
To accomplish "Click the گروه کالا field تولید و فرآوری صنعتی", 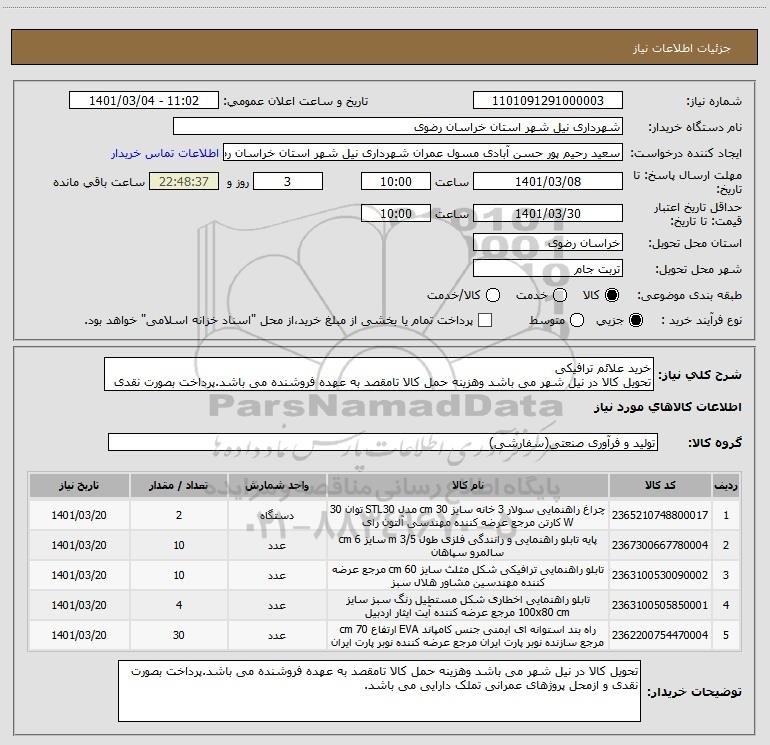I will pyautogui.click(x=383, y=442).
